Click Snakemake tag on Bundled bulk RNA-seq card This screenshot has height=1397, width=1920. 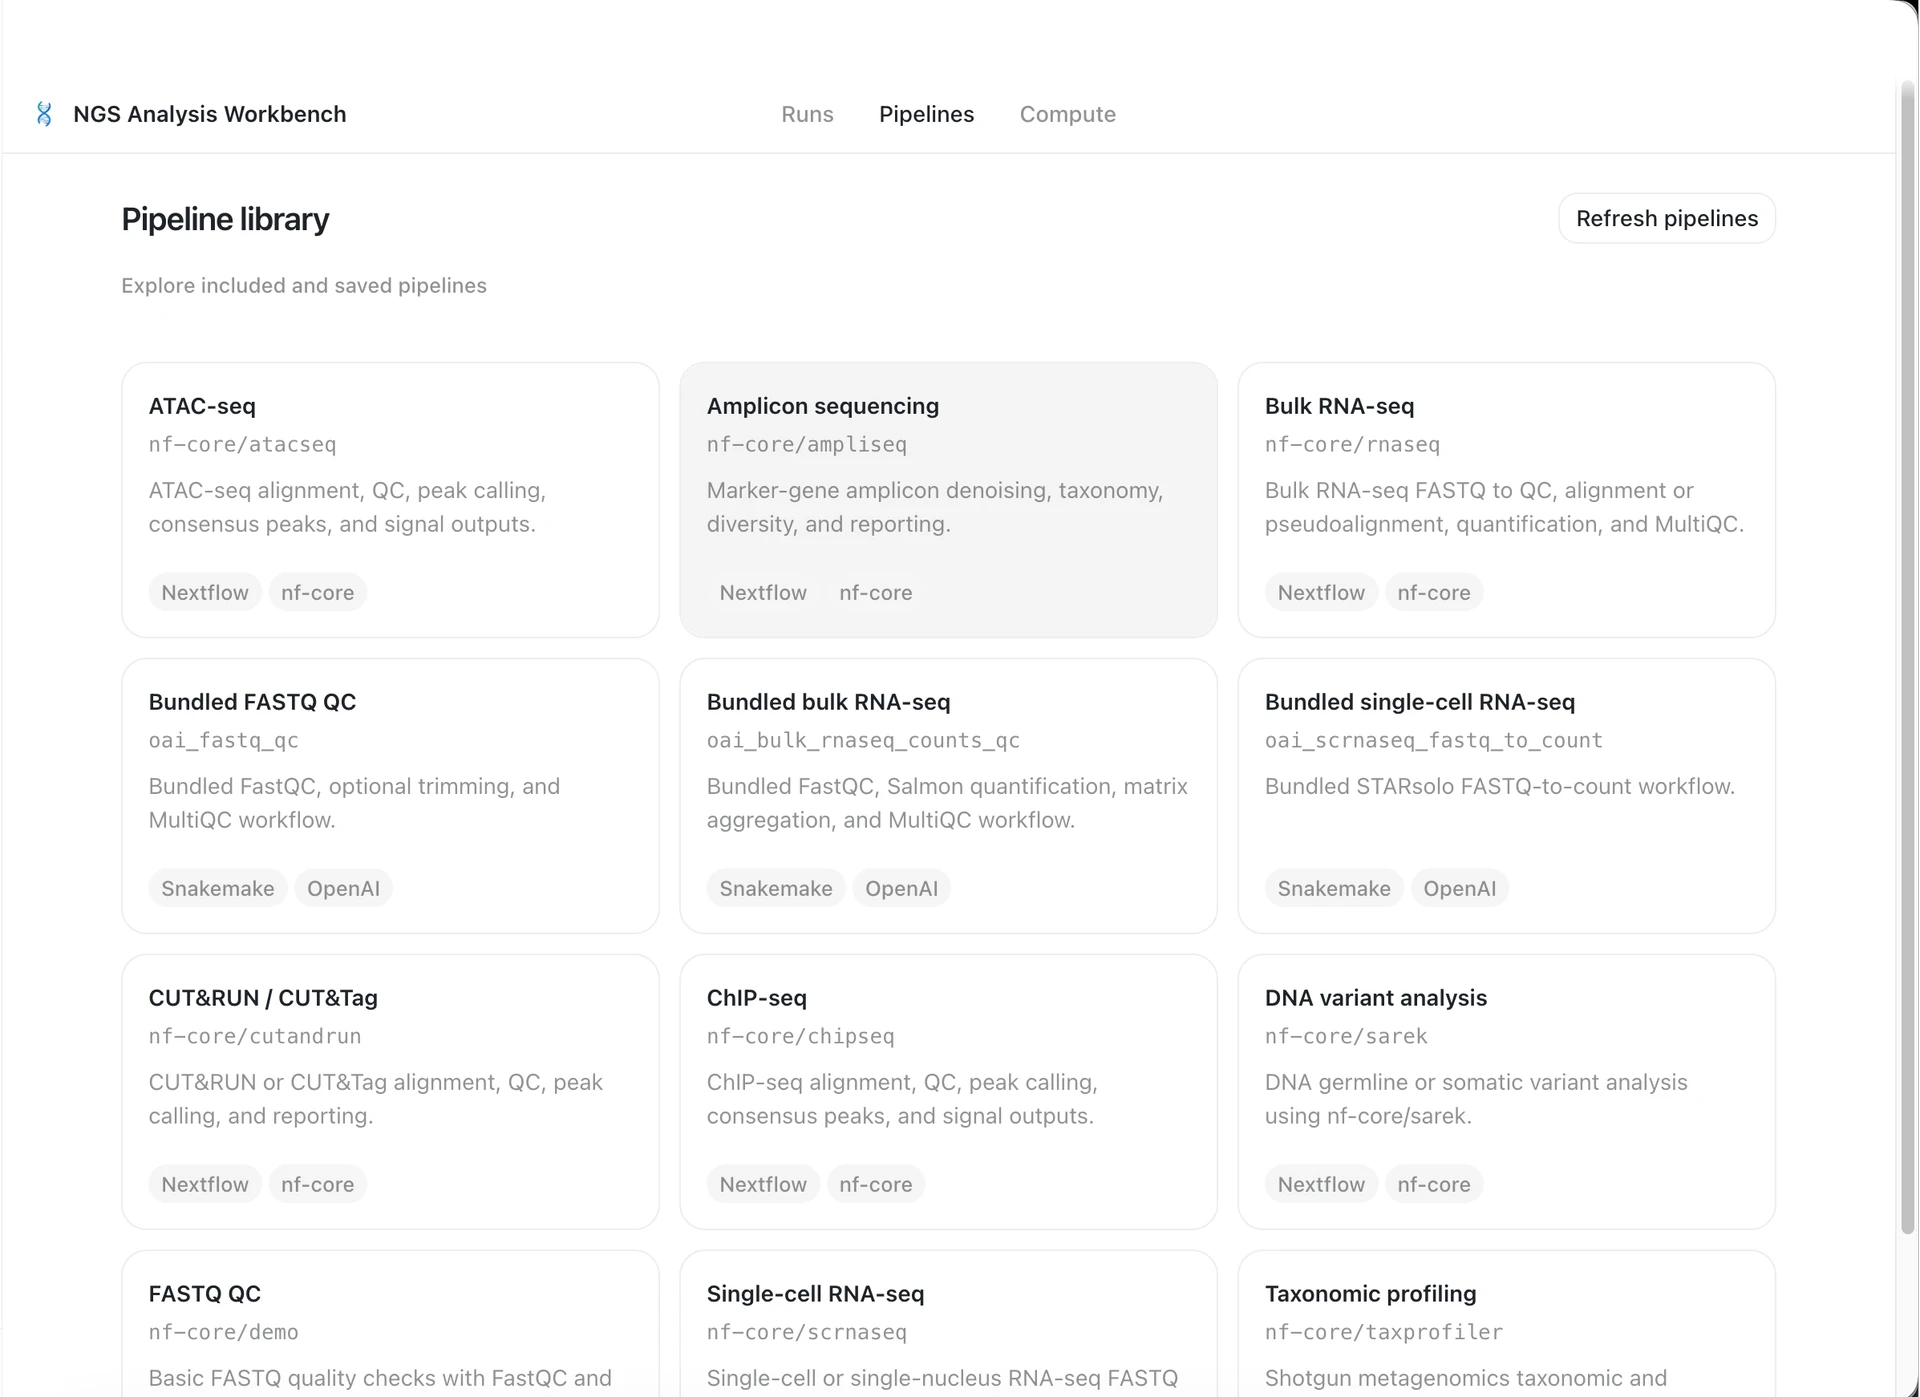[776, 888]
